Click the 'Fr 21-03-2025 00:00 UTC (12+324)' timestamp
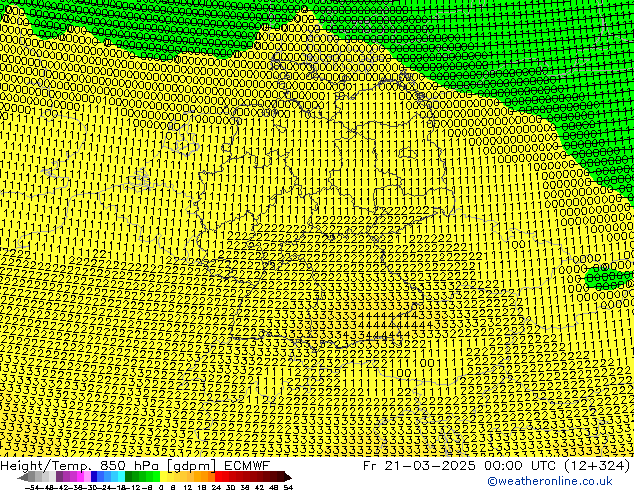The height and width of the screenshot is (490, 634). pos(497,465)
